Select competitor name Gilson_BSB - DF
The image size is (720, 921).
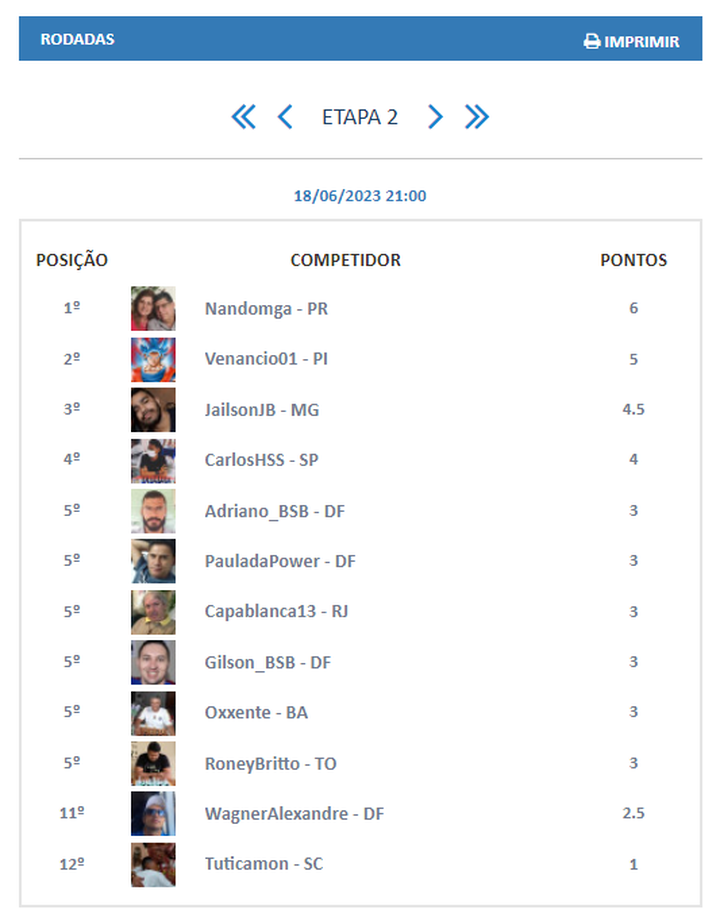coord(267,662)
